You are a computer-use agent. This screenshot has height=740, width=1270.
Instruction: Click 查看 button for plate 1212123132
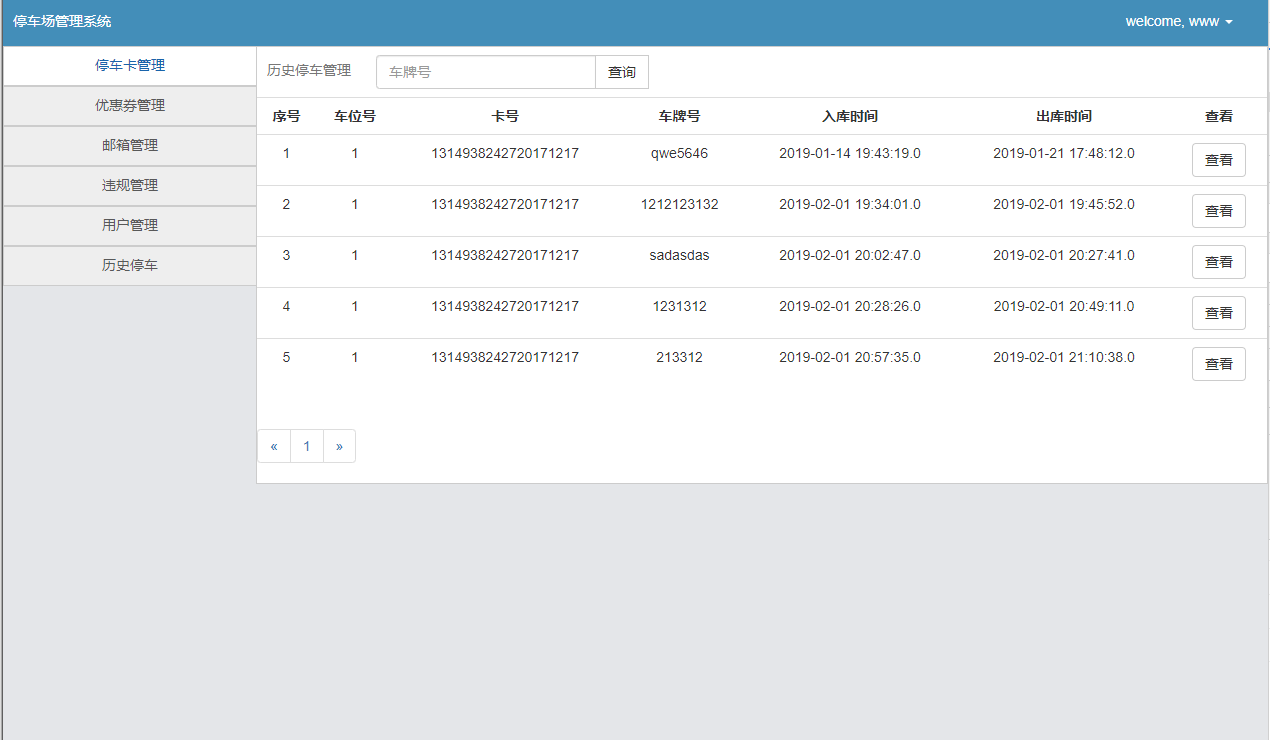[x=1218, y=211]
